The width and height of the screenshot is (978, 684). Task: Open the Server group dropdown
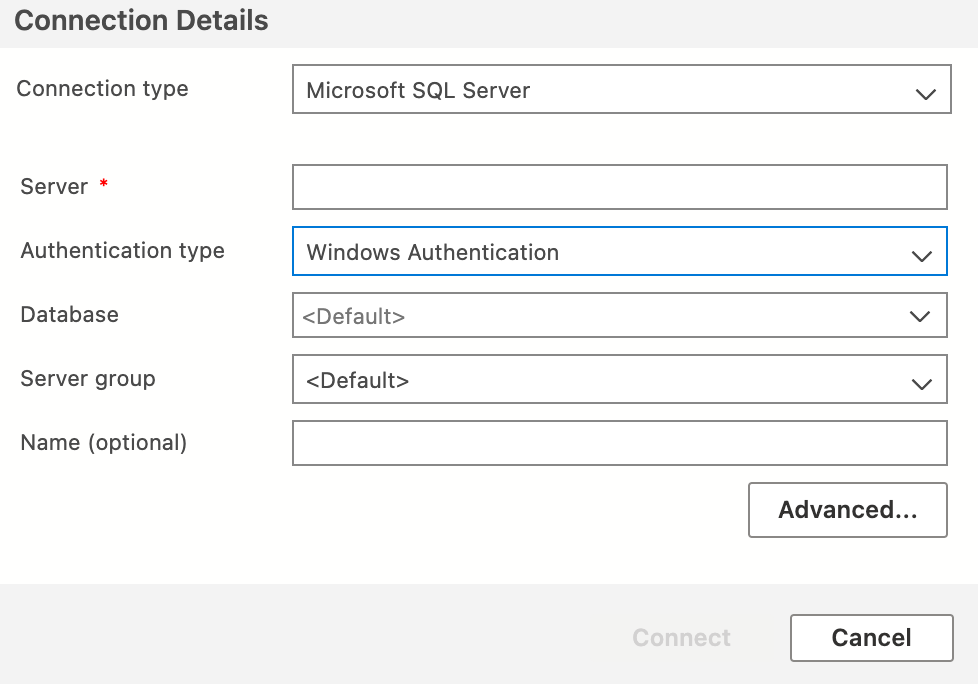620,379
